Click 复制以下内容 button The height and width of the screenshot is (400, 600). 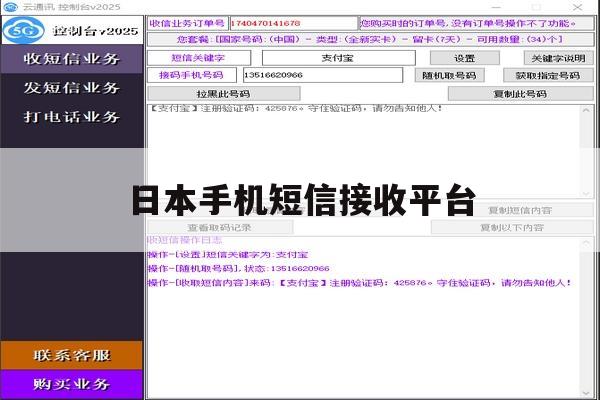[x=512, y=227]
